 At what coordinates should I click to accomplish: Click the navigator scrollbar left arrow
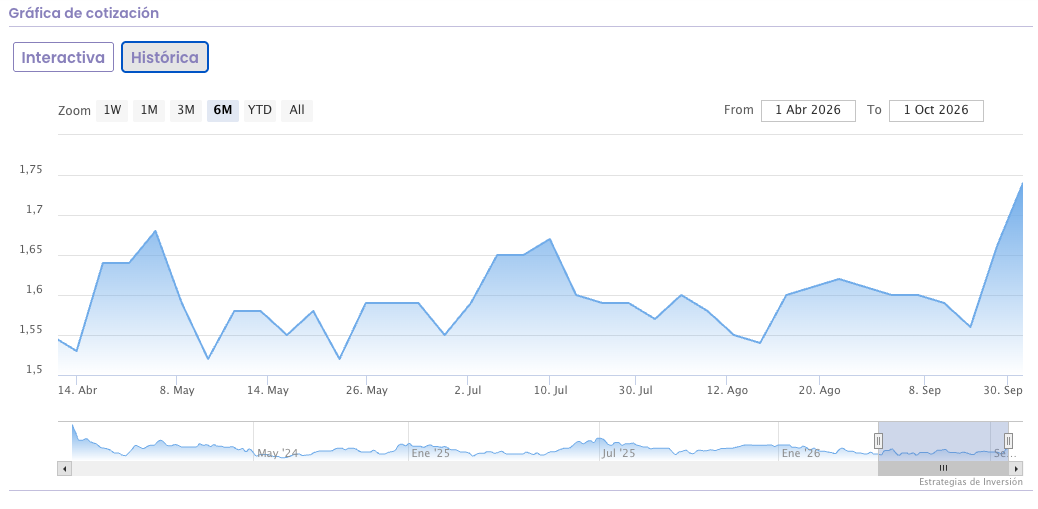click(x=65, y=469)
